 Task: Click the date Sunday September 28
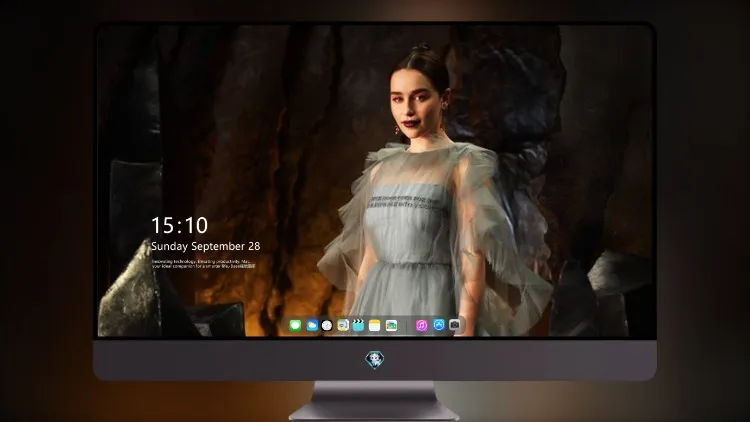(x=206, y=246)
